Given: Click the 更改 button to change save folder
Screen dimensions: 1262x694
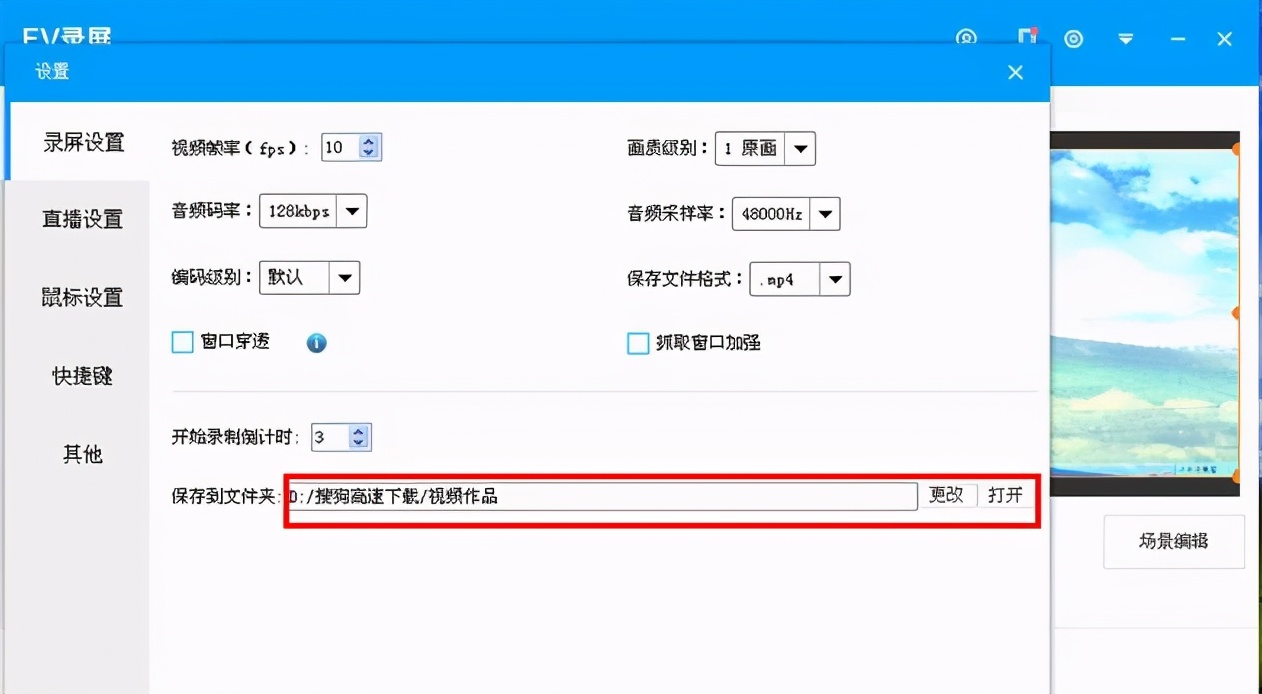Looking at the screenshot, I should (948, 495).
